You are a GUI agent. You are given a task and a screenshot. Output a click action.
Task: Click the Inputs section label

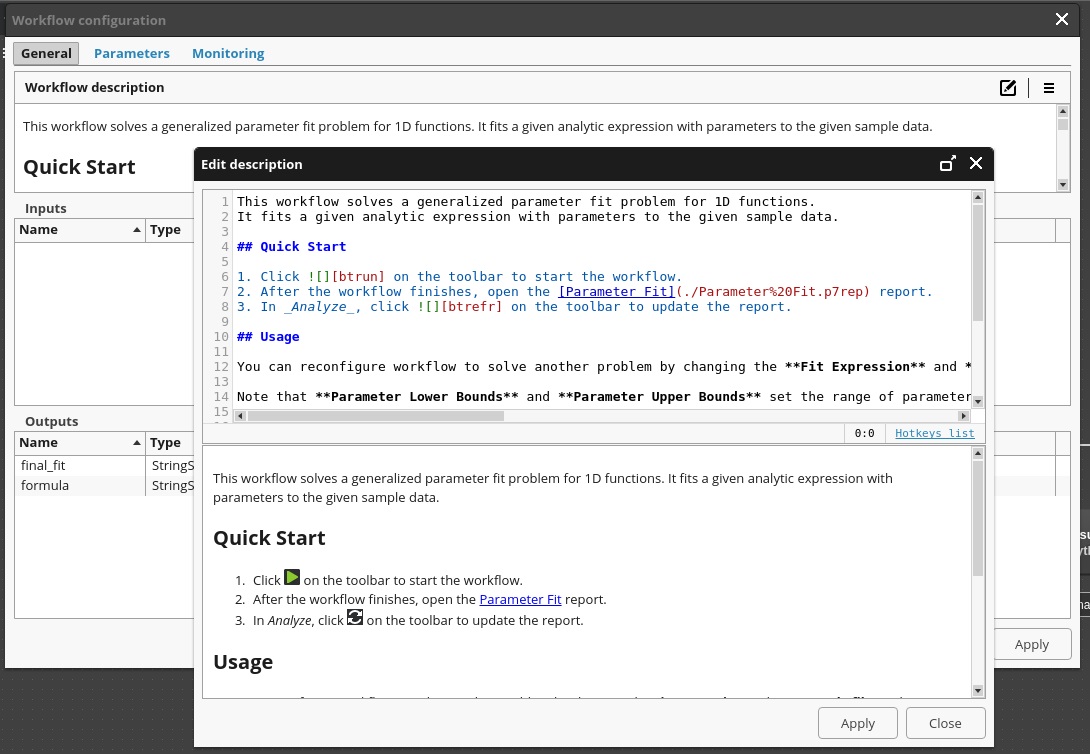pos(46,208)
